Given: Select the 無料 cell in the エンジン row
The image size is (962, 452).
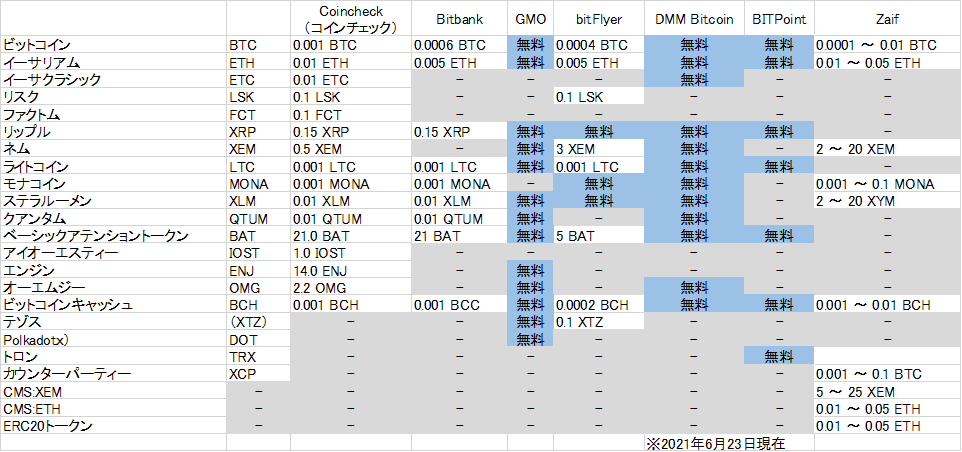Looking at the screenshot, I should point(530,270).
